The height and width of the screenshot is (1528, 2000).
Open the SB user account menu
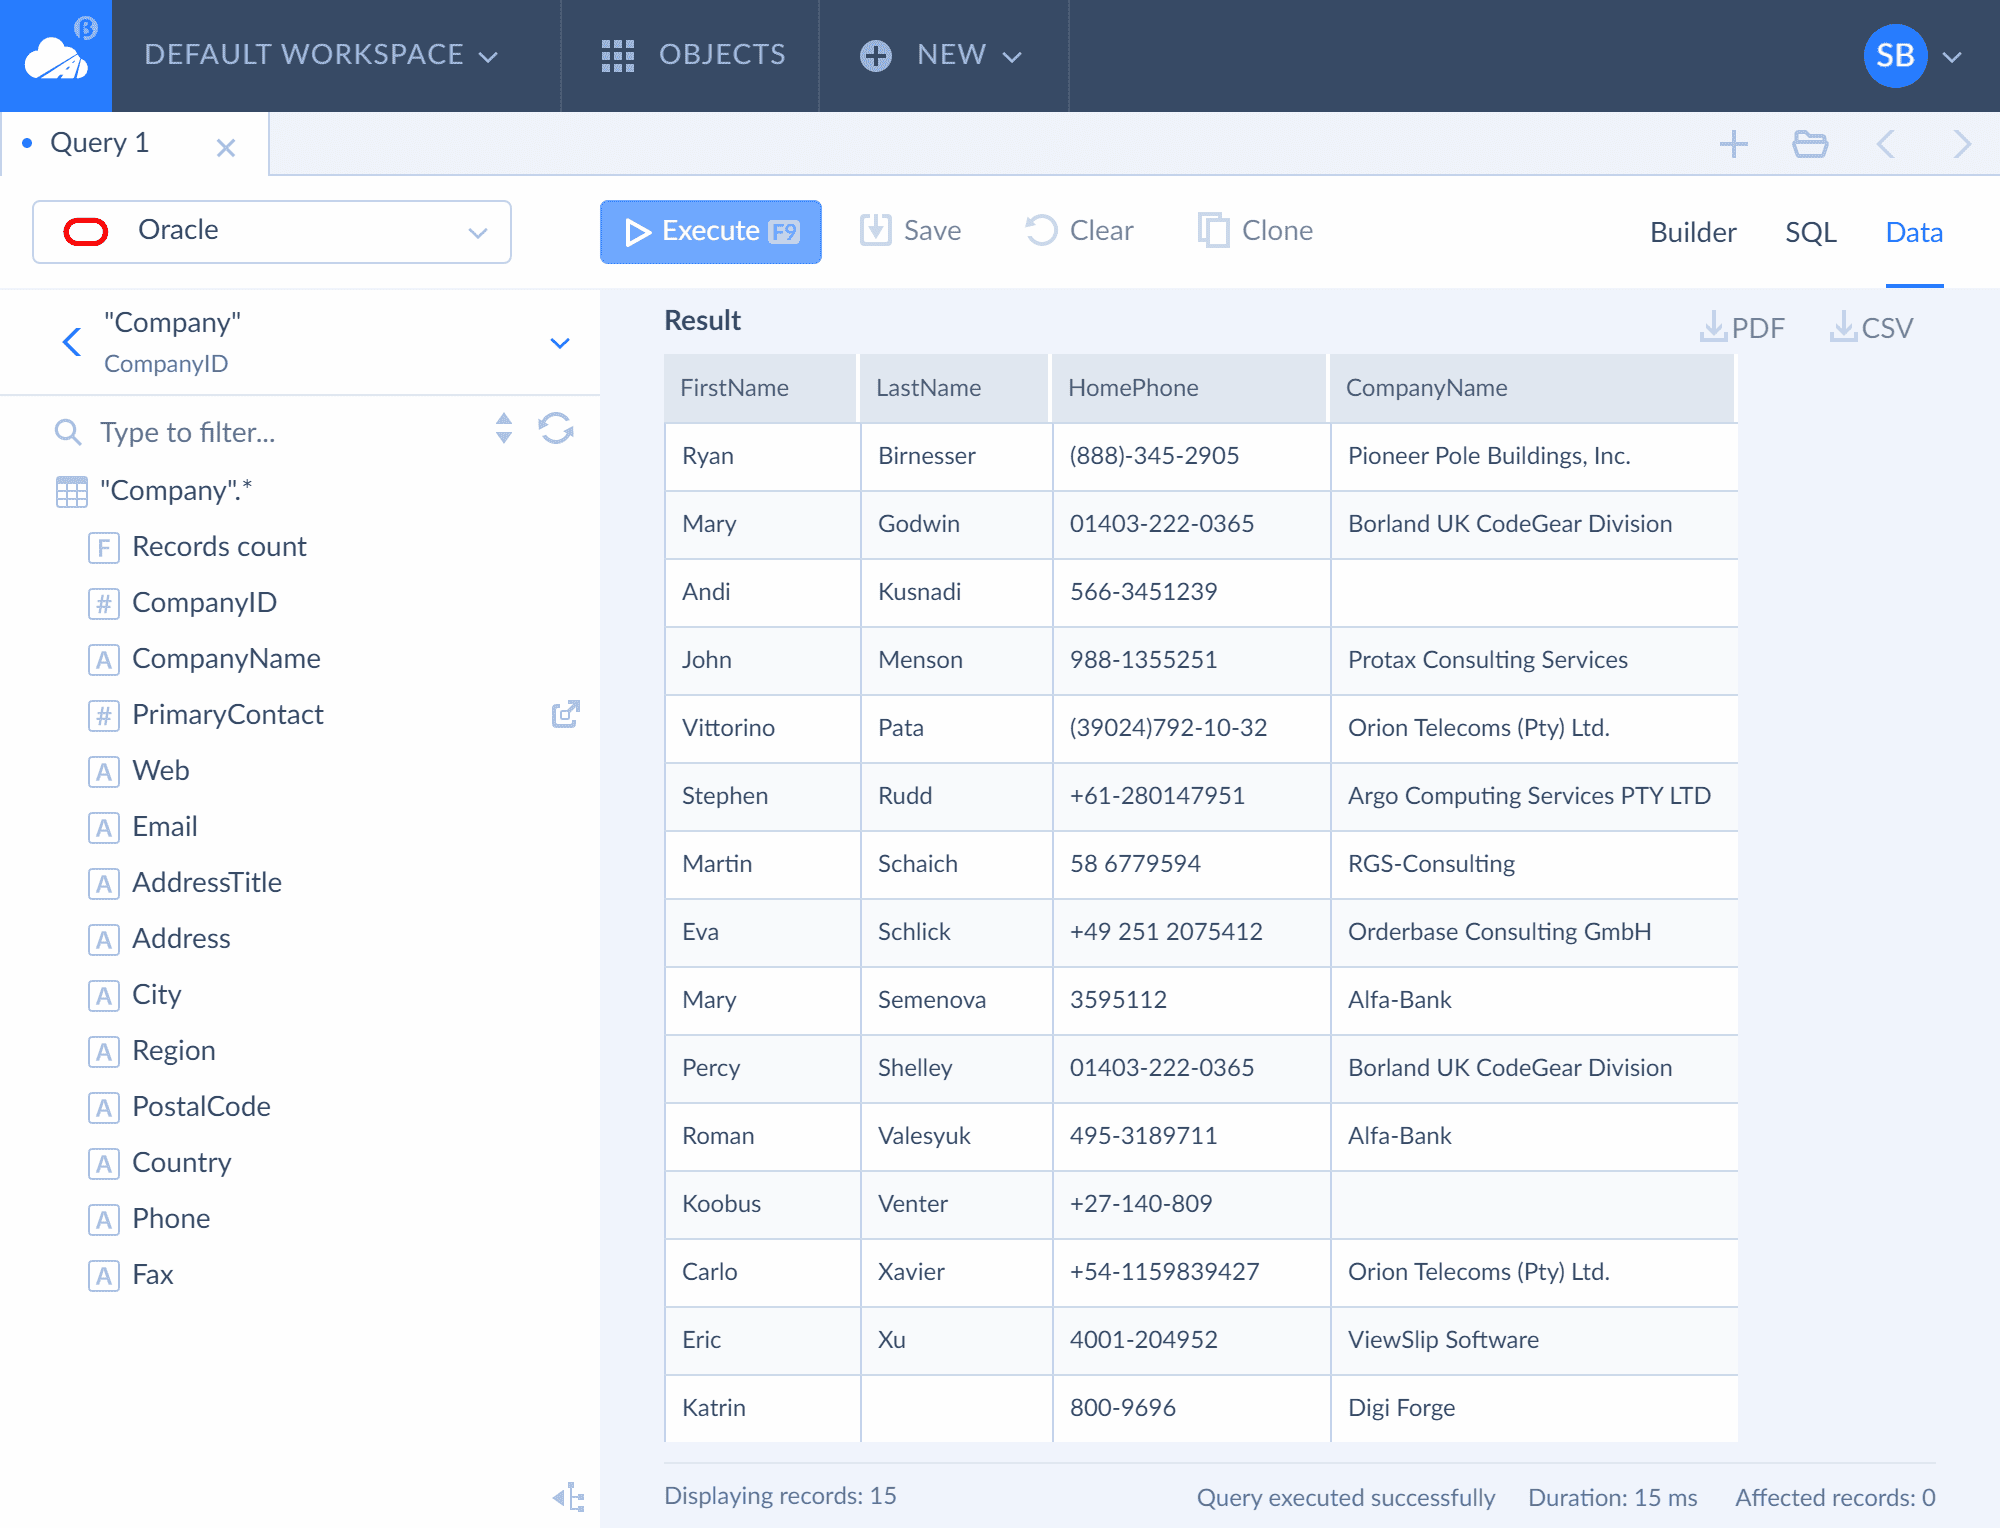1912,56
